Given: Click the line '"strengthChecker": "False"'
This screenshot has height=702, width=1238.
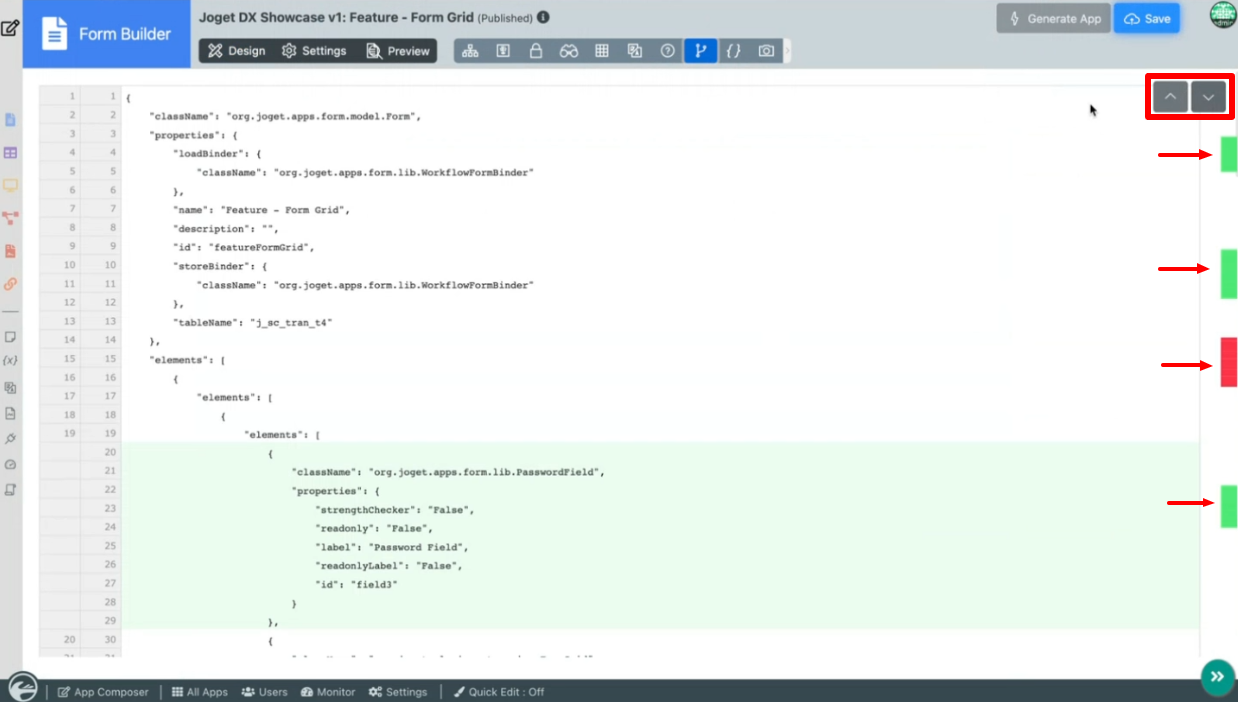Looking at the screenshot, I should (394, 509).
